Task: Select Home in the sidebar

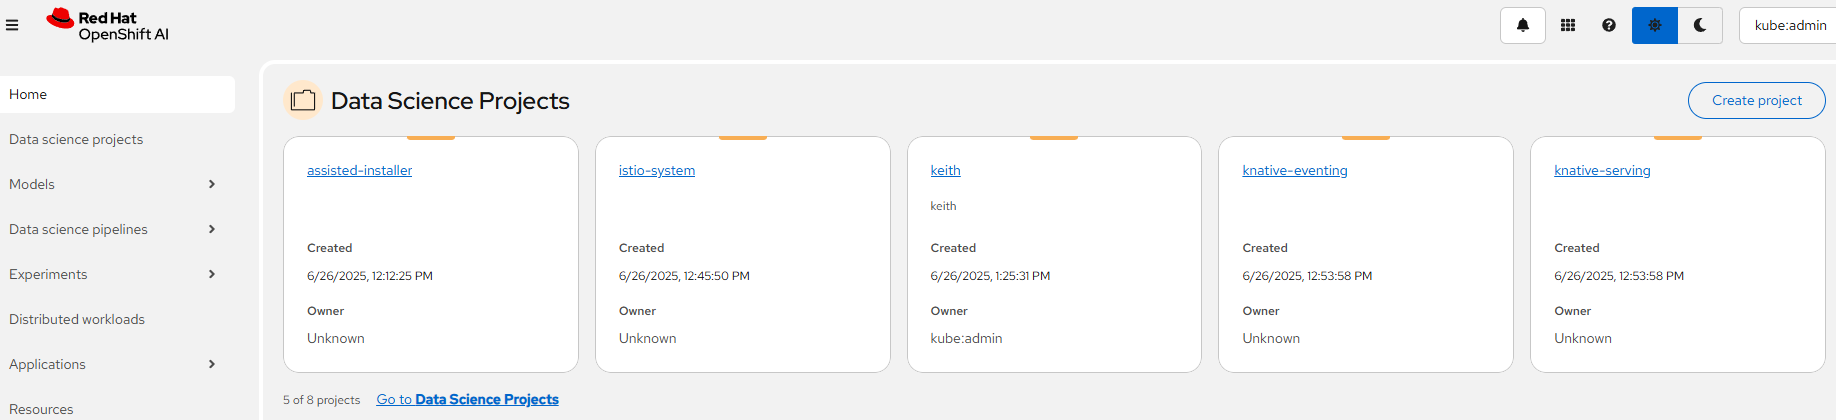Action: (117, 94)
